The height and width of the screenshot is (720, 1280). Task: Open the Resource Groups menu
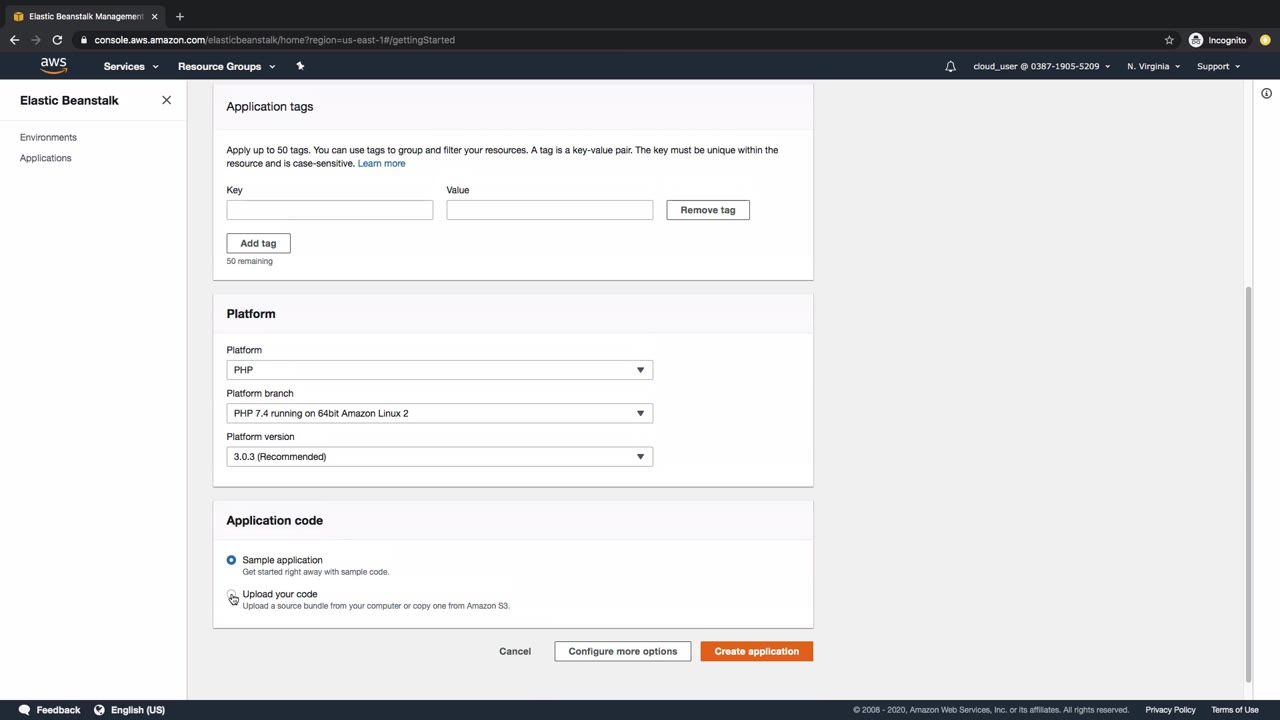pyautogui.click(x=226, y=66)
